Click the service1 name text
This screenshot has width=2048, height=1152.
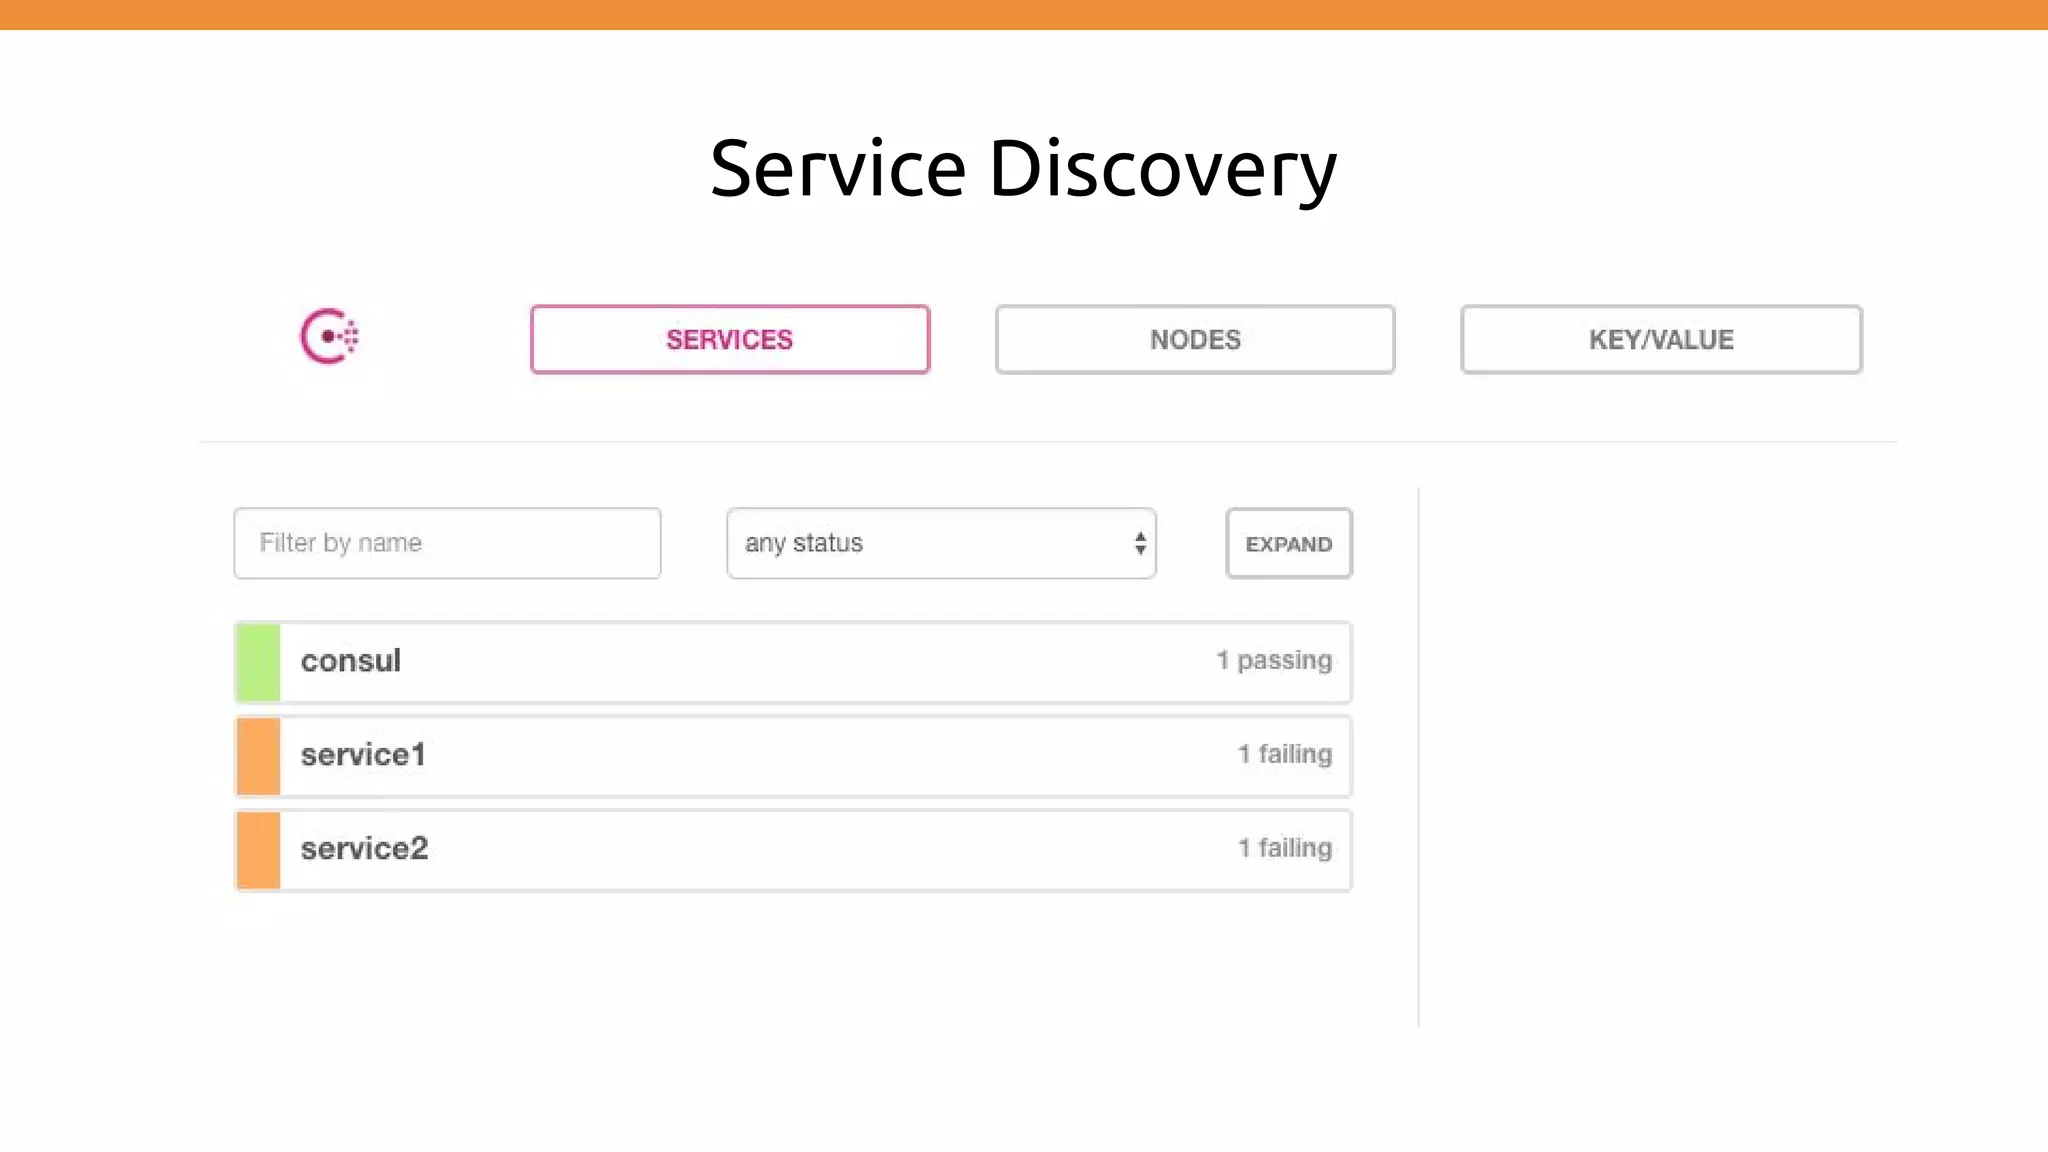(363, 755)
